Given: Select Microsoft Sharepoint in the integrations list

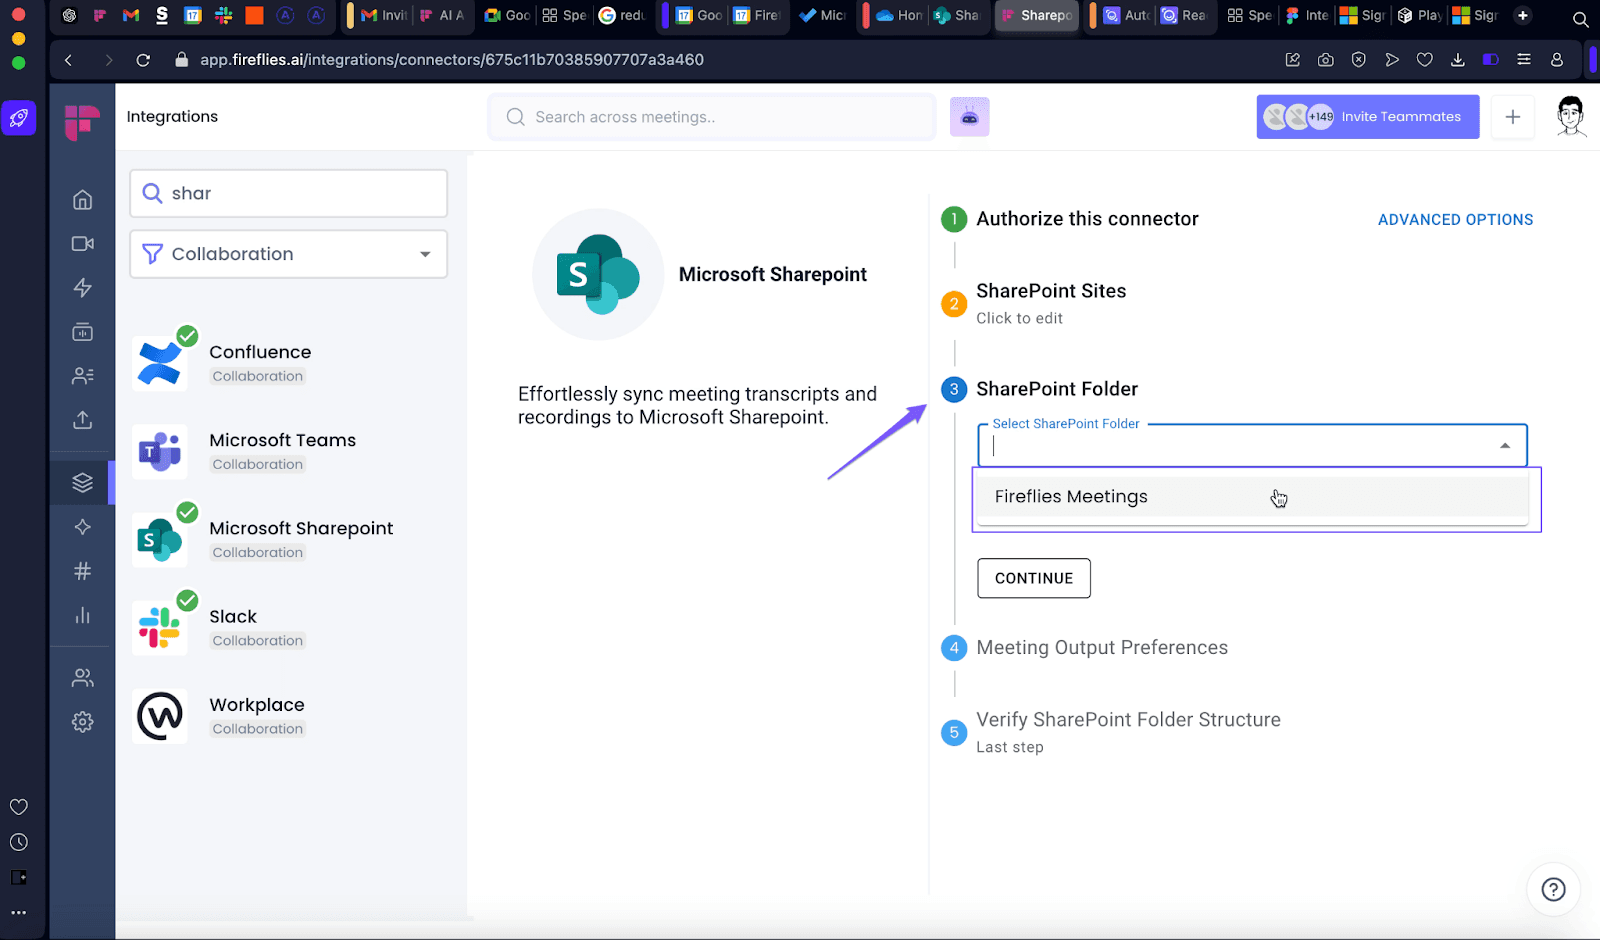Looking at the screenshot, I should point(301,539).
